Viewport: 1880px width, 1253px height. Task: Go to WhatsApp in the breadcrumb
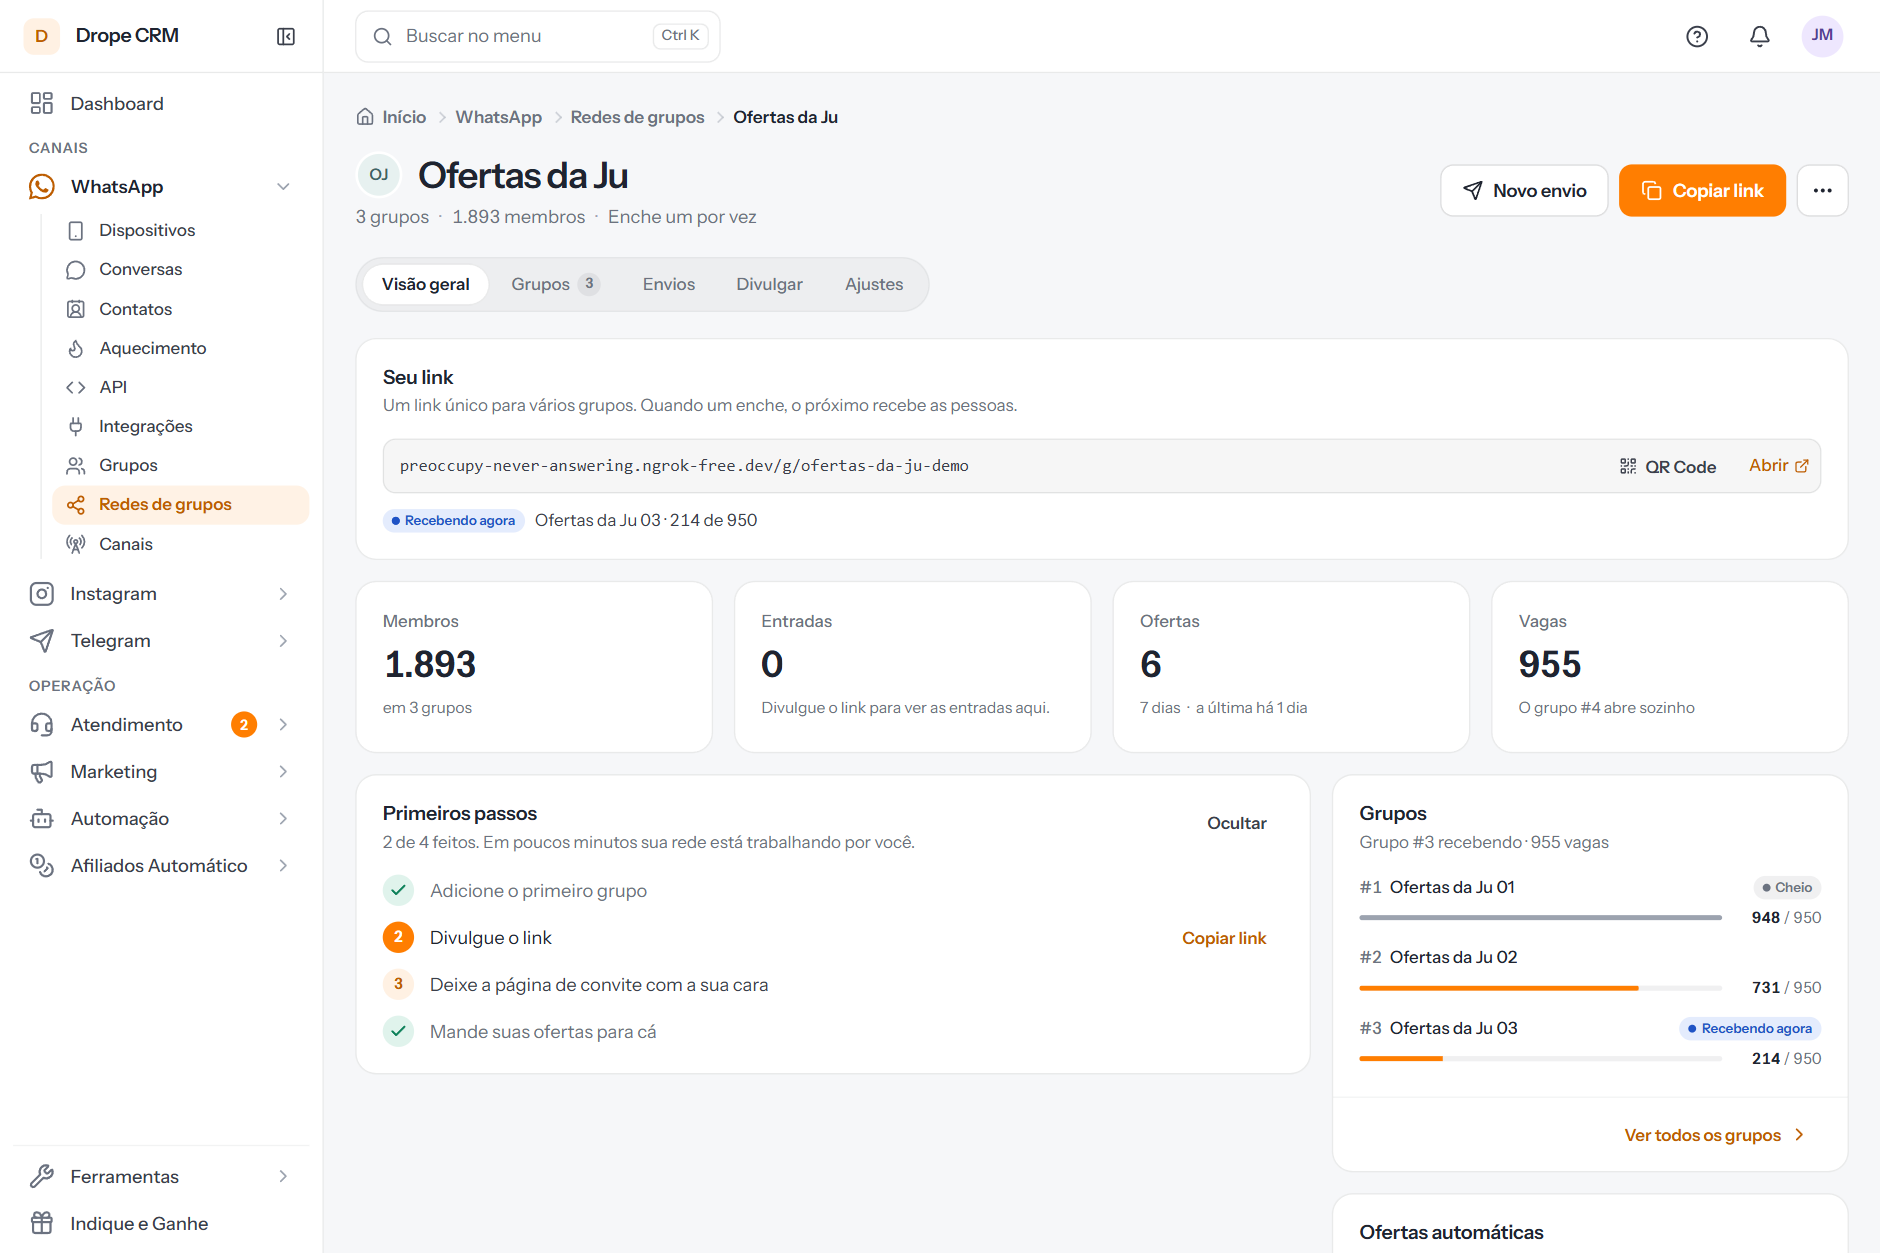[498, 117]
